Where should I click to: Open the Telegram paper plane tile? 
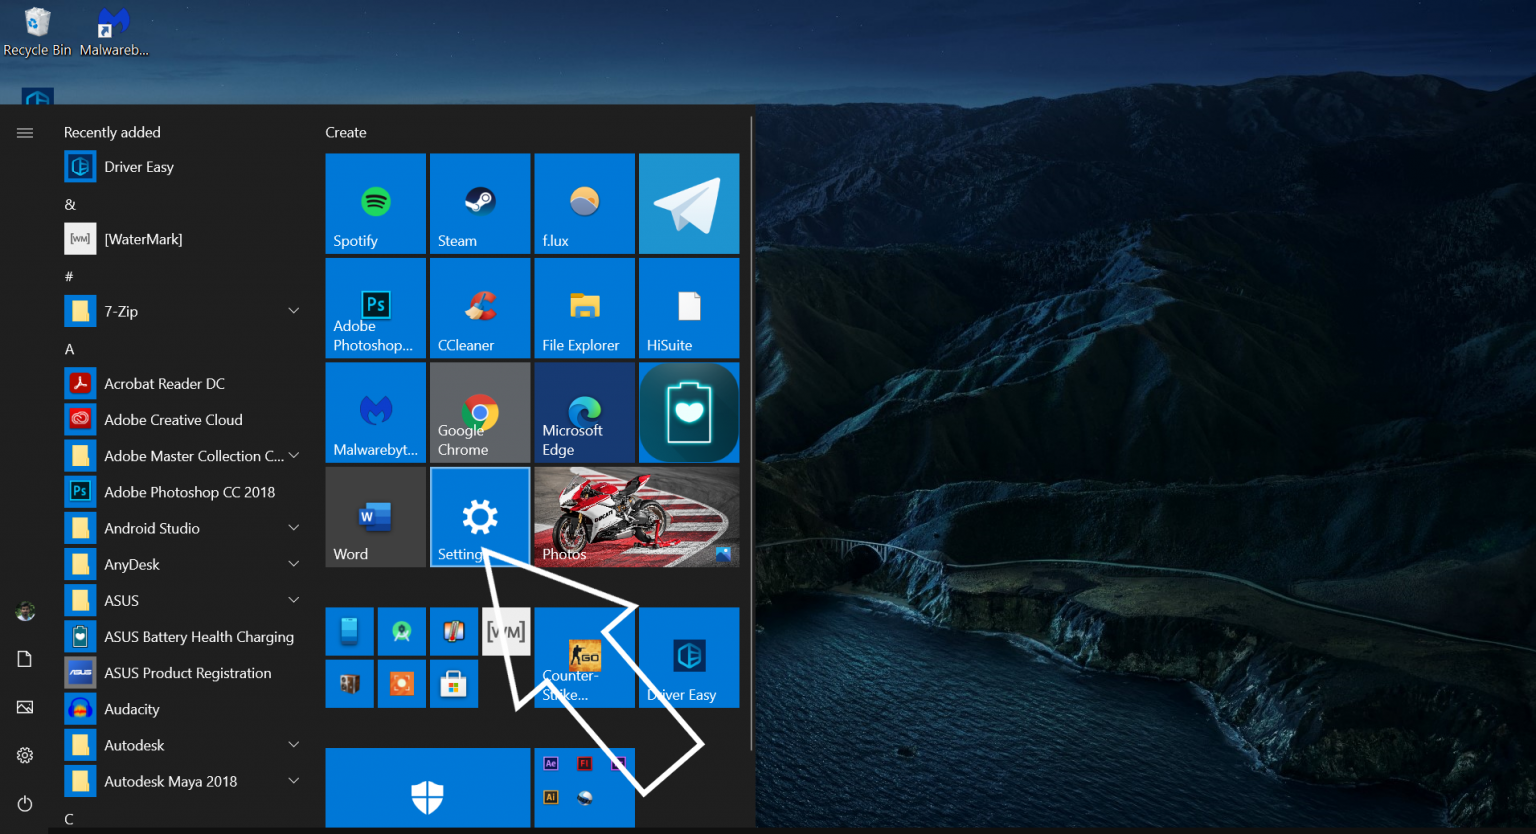click(689, 203)
